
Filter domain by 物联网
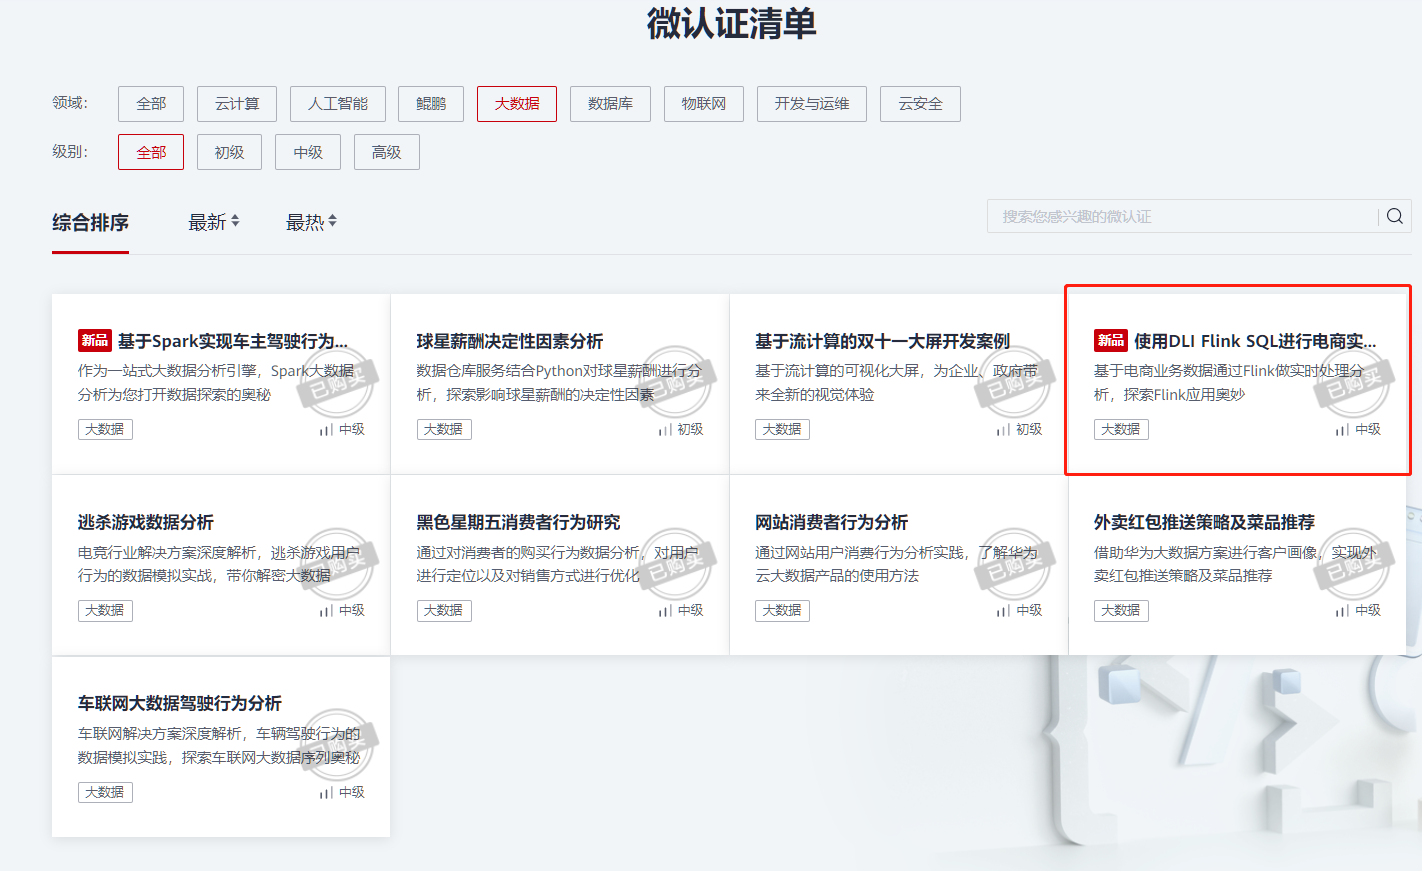coord(704,104)
